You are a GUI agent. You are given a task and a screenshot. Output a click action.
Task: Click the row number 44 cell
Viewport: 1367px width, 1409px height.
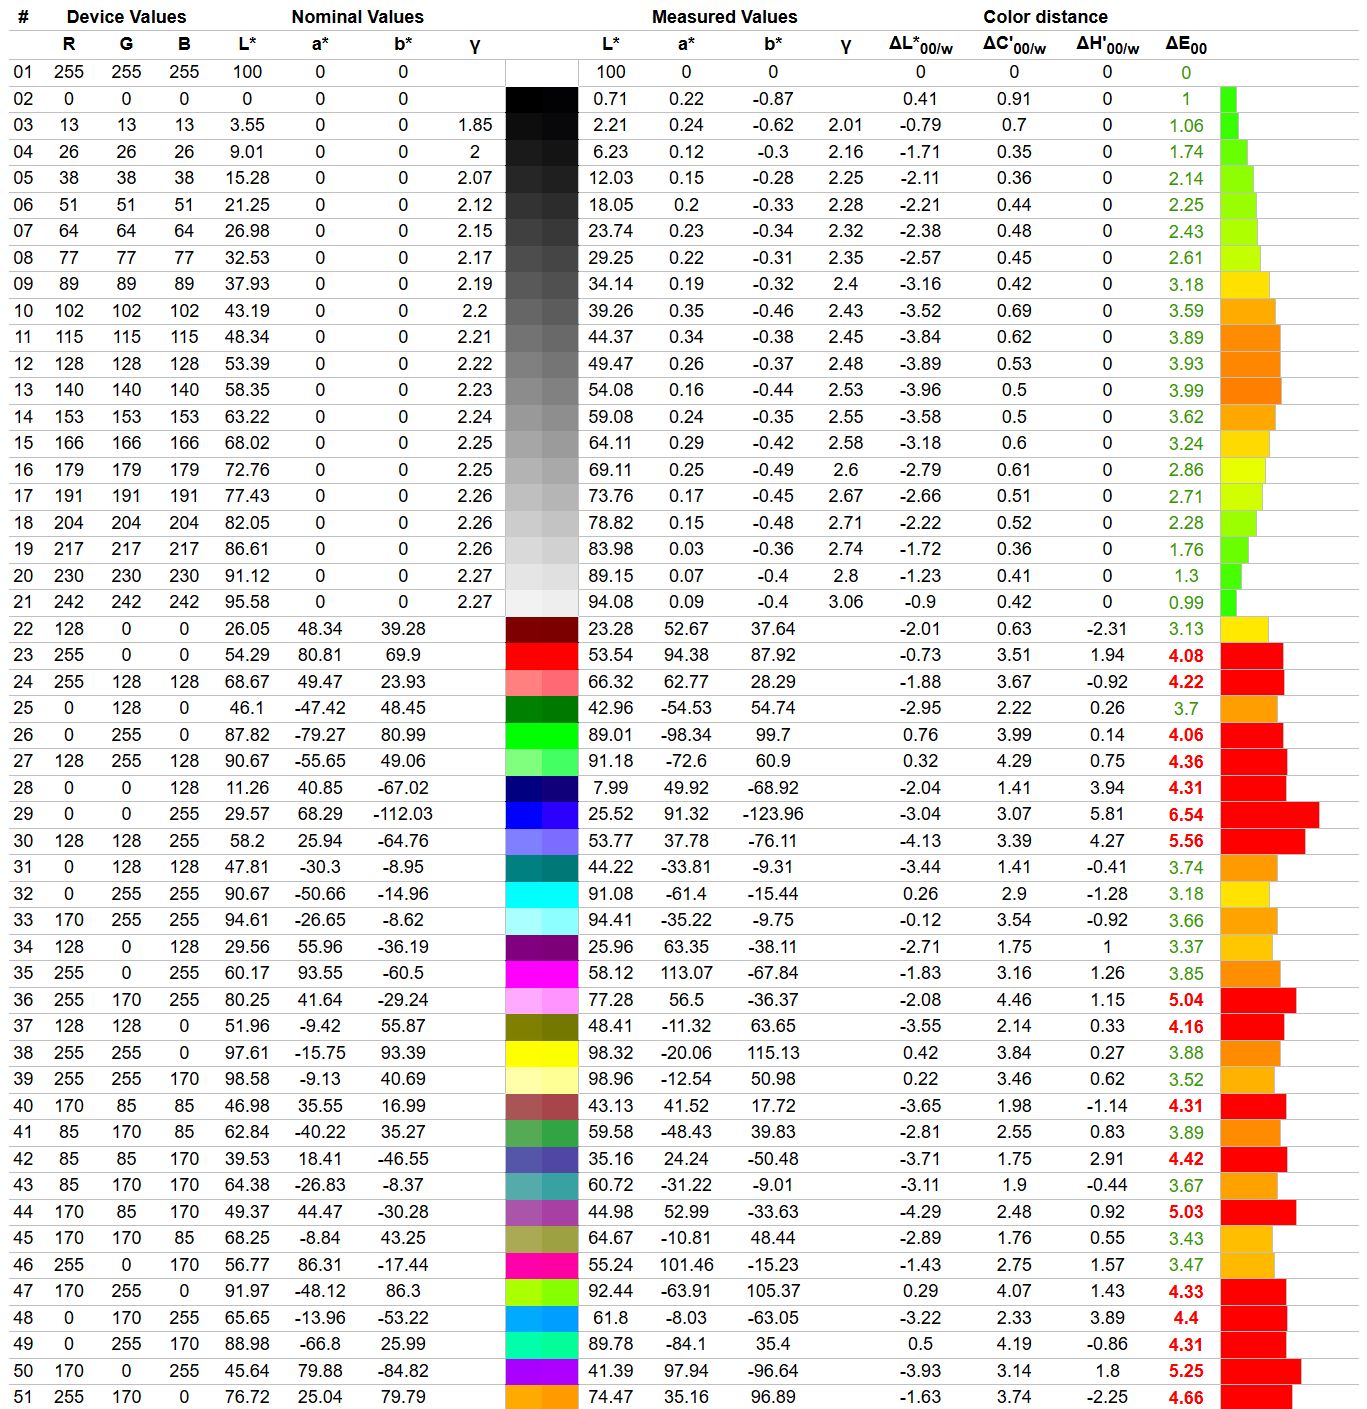pos(23,1212)
